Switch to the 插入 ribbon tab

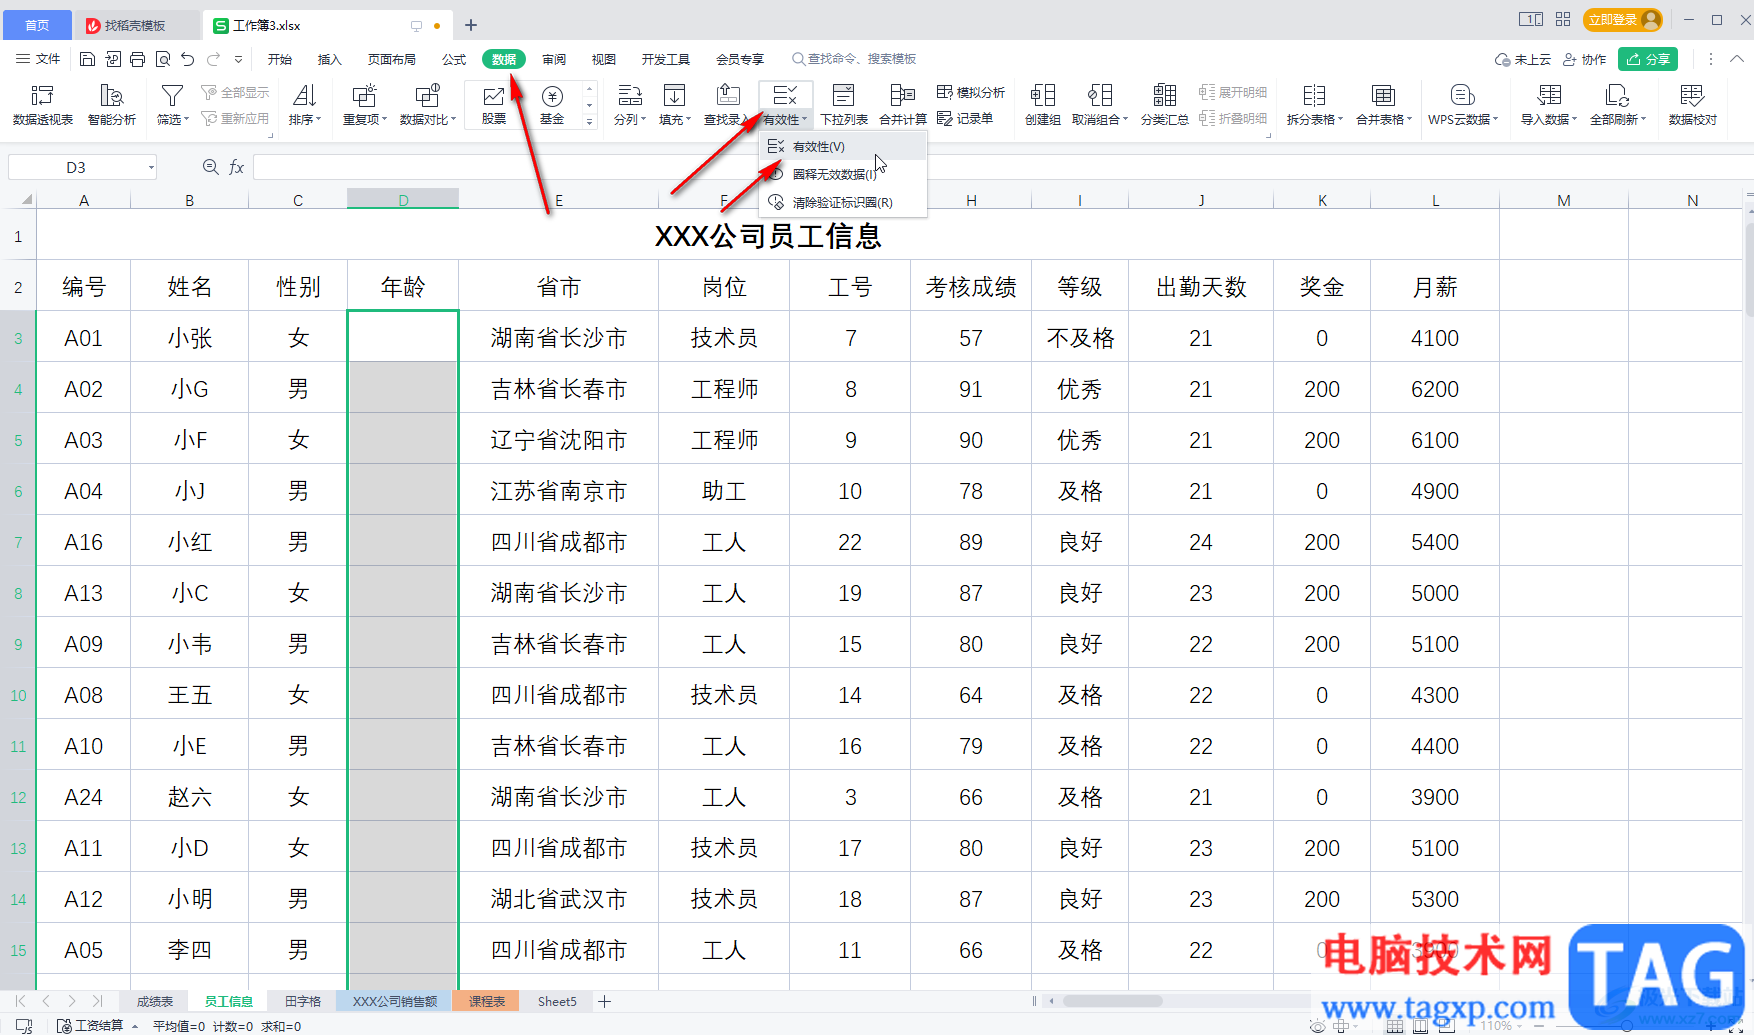pyautogui.click(x=329, y=59)
